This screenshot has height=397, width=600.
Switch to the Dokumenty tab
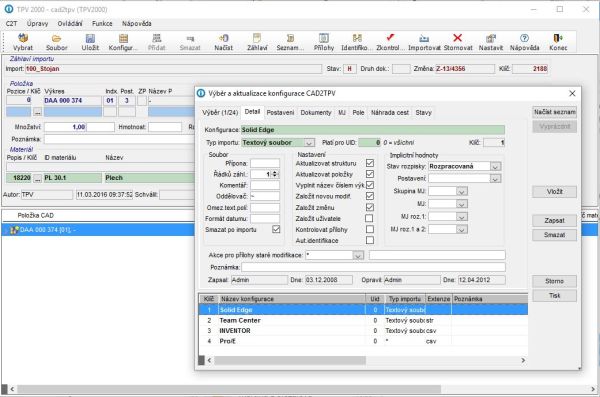316,113
